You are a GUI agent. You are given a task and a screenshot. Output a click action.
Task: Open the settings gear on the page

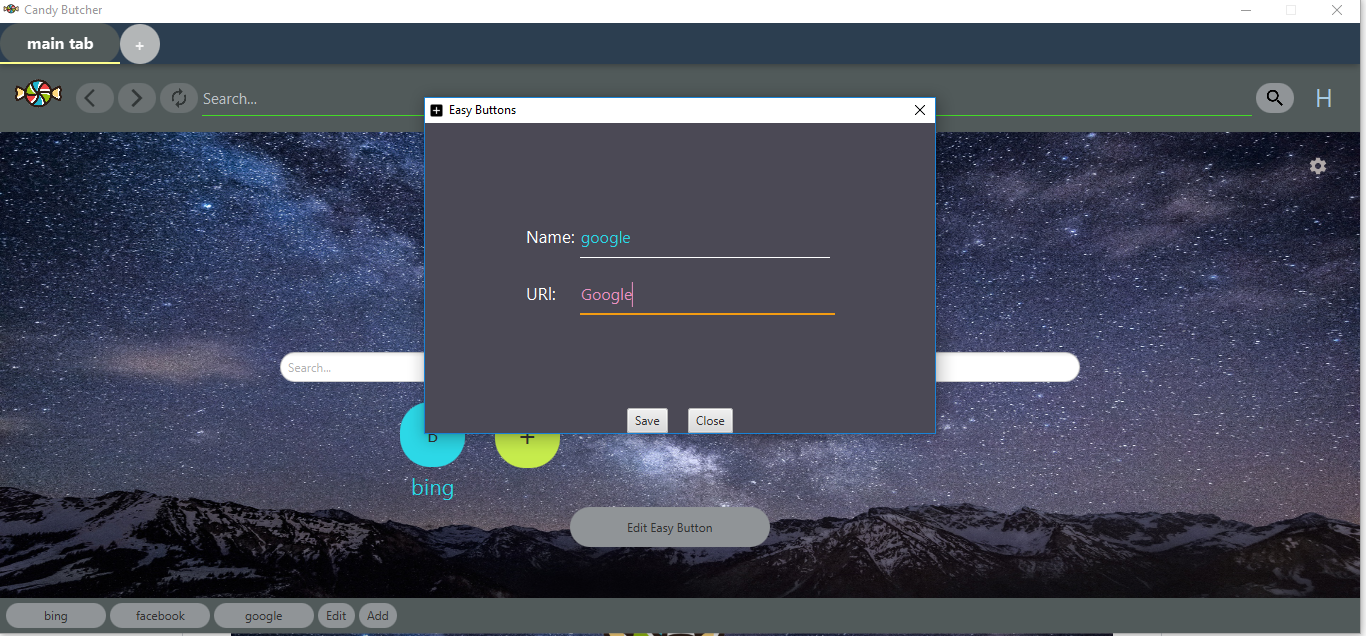(x=1318, y=166)
